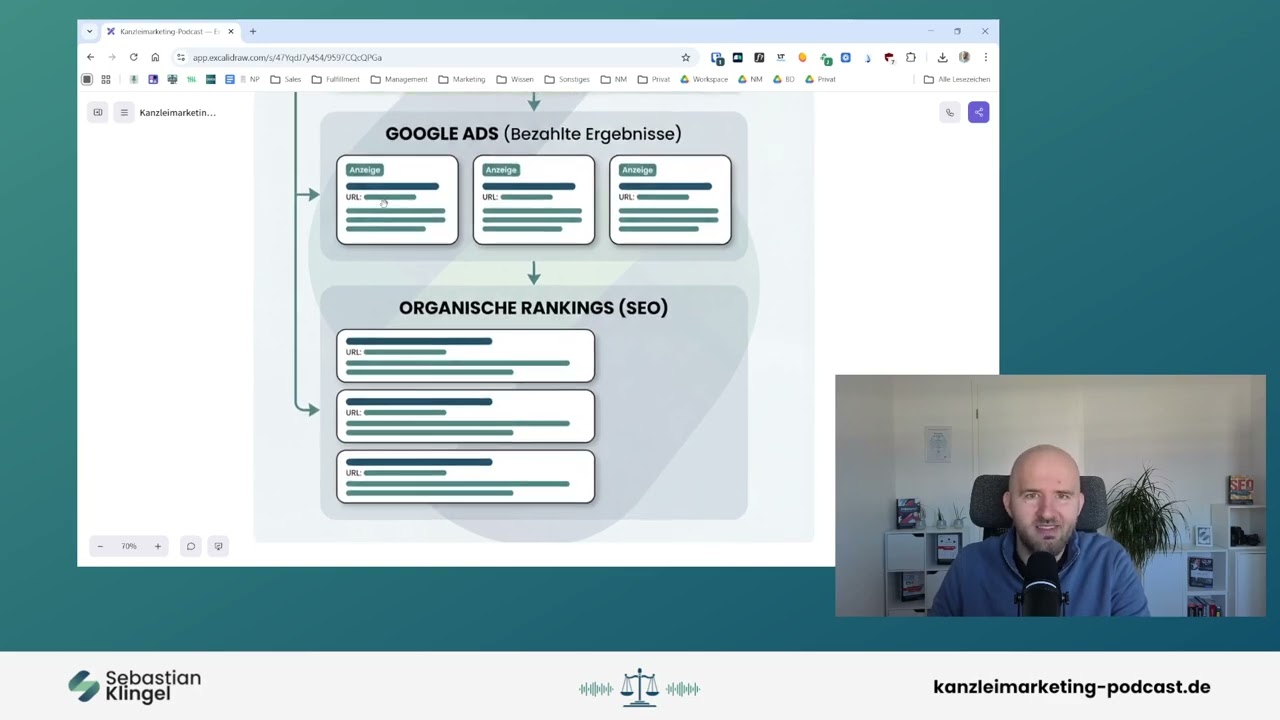Screen dimensions: 1280x720
Task: Open the Chrome three-dot menu
Action: (x=985, y=57)
